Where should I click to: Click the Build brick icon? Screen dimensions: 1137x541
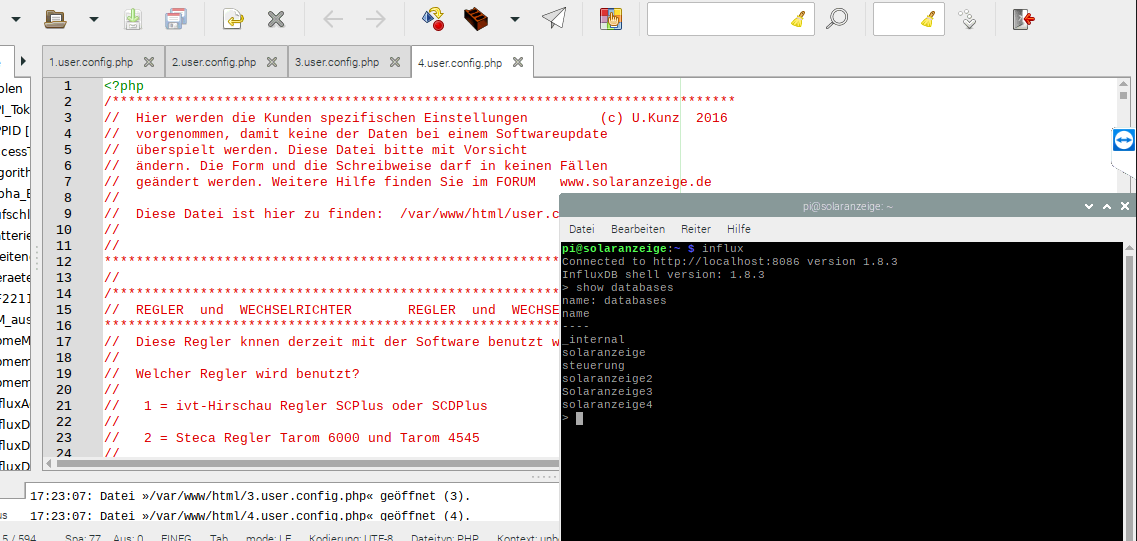coord(477,18)
